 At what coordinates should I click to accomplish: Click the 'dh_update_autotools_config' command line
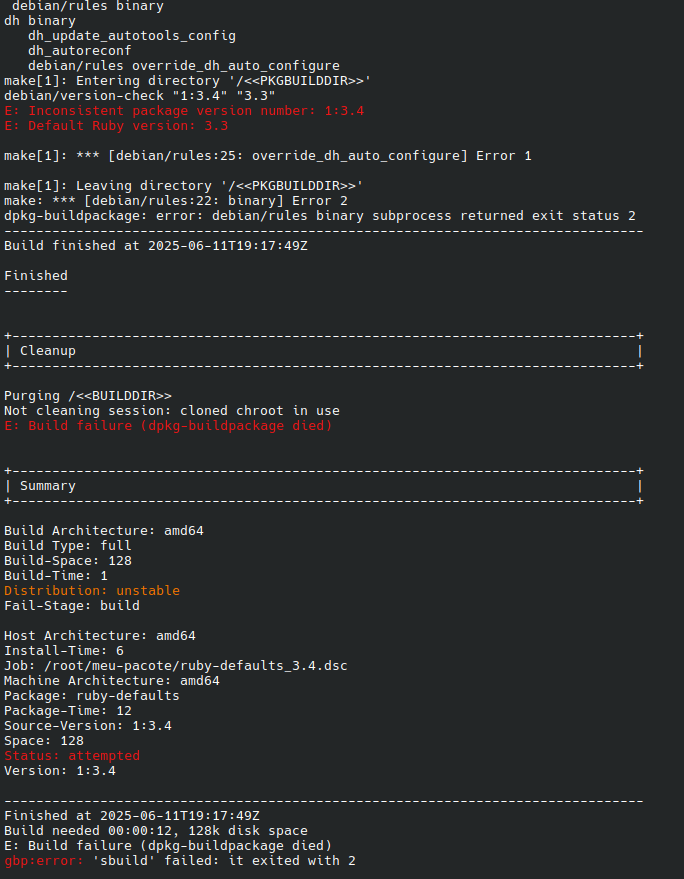point(132,36)
